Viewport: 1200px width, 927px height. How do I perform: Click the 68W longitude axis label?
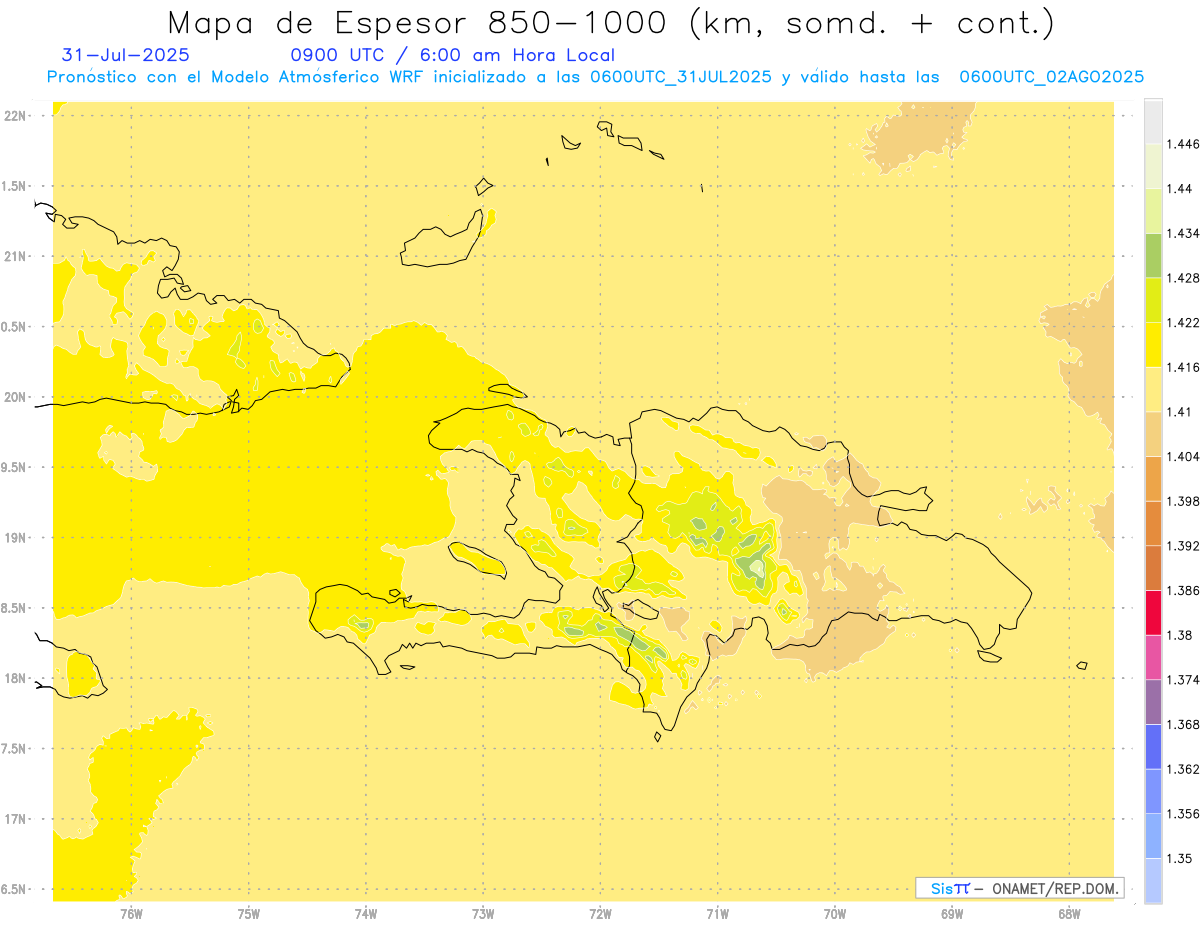point(1069,915)
